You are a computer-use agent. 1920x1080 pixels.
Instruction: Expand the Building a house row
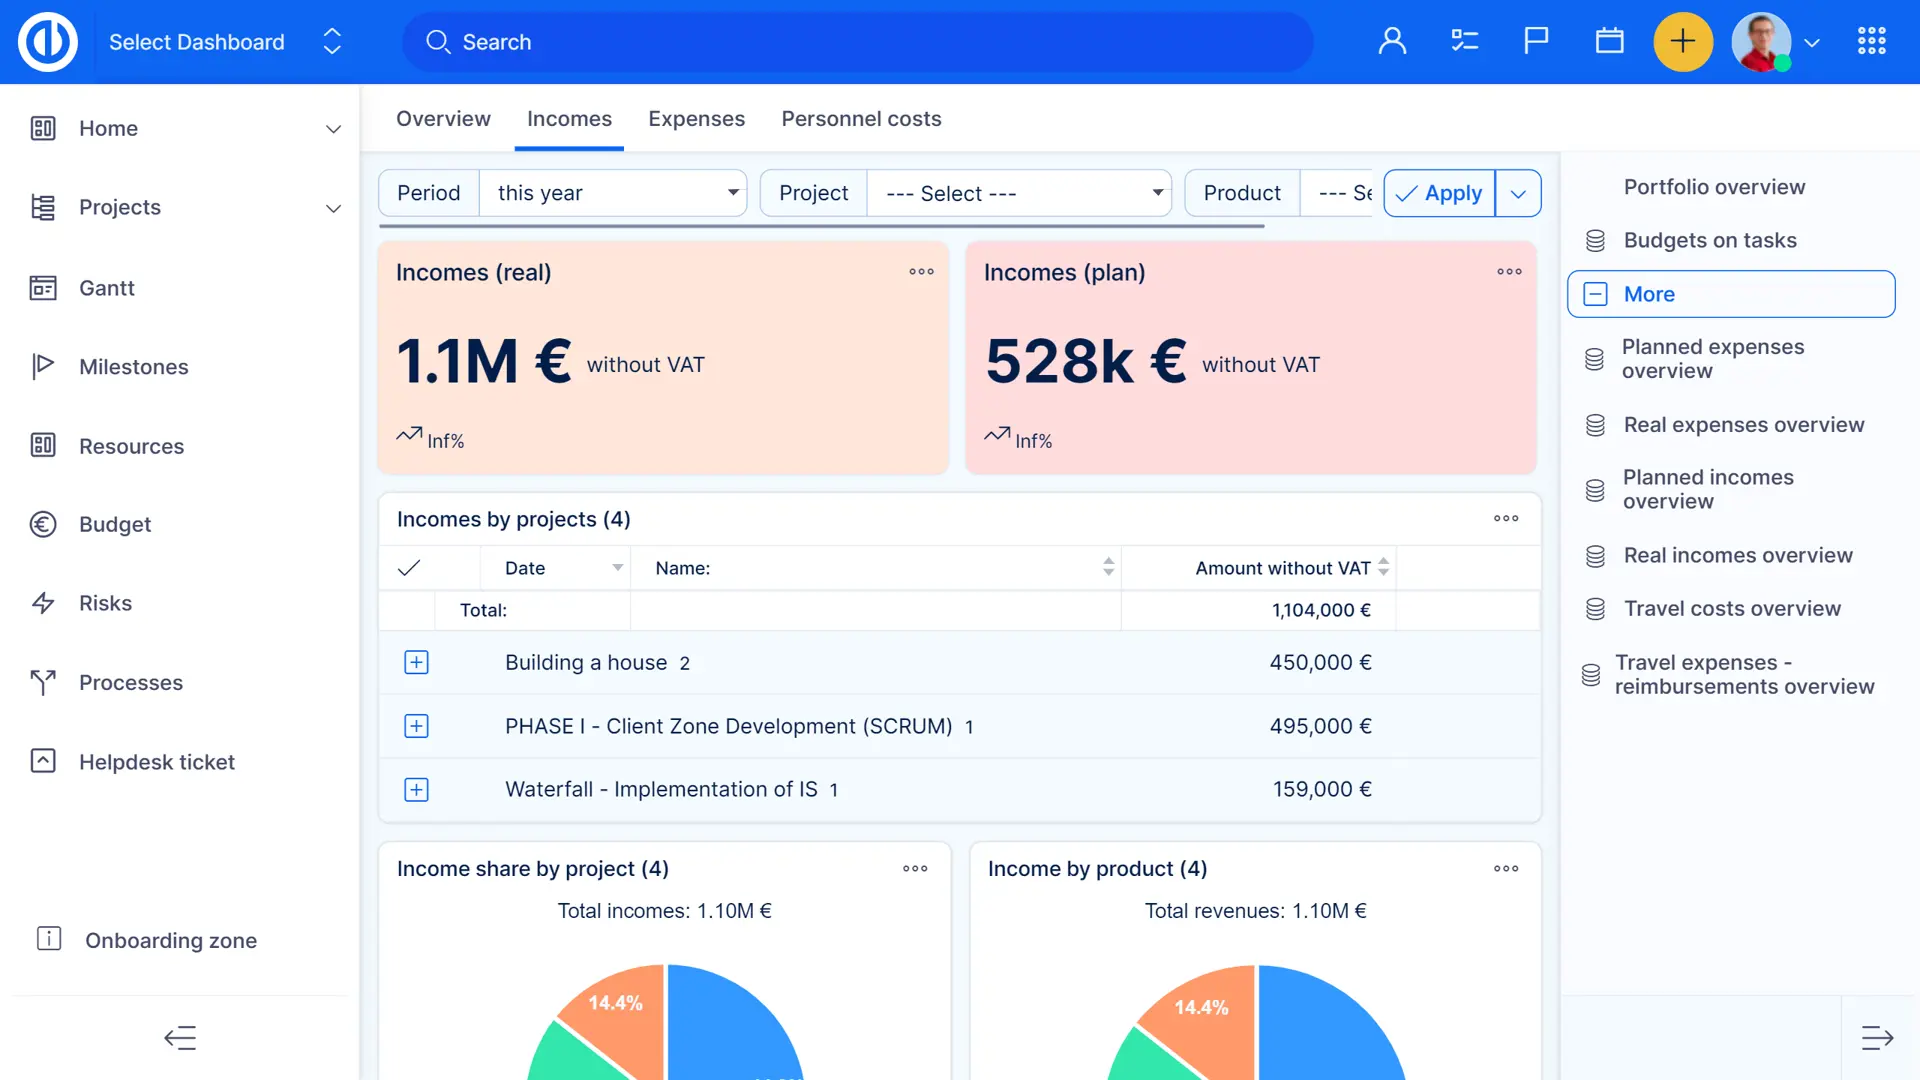[416, 663]
